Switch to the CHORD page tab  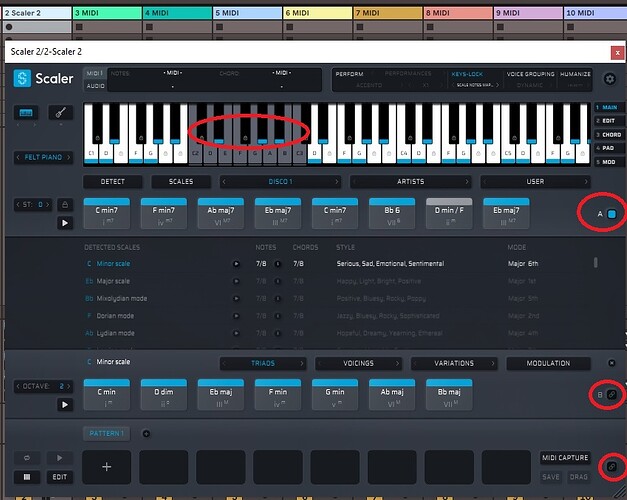(607, 135)
